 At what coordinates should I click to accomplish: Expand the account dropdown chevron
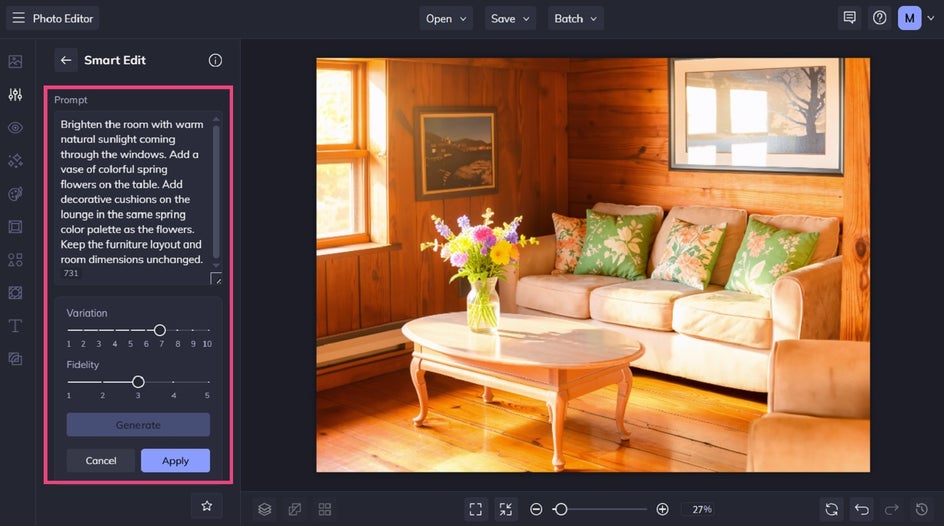931,18
